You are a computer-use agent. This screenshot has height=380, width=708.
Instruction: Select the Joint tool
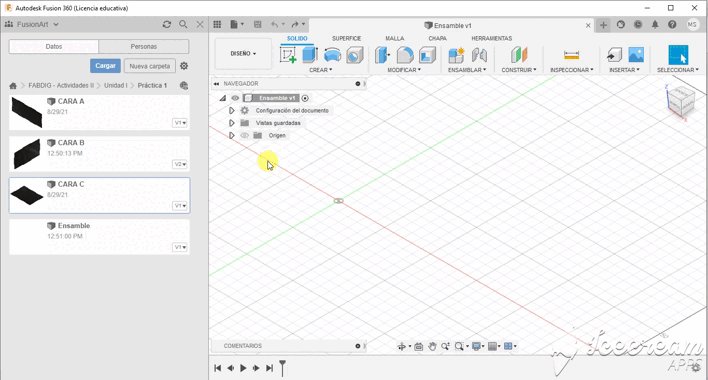tap(479, 55)
